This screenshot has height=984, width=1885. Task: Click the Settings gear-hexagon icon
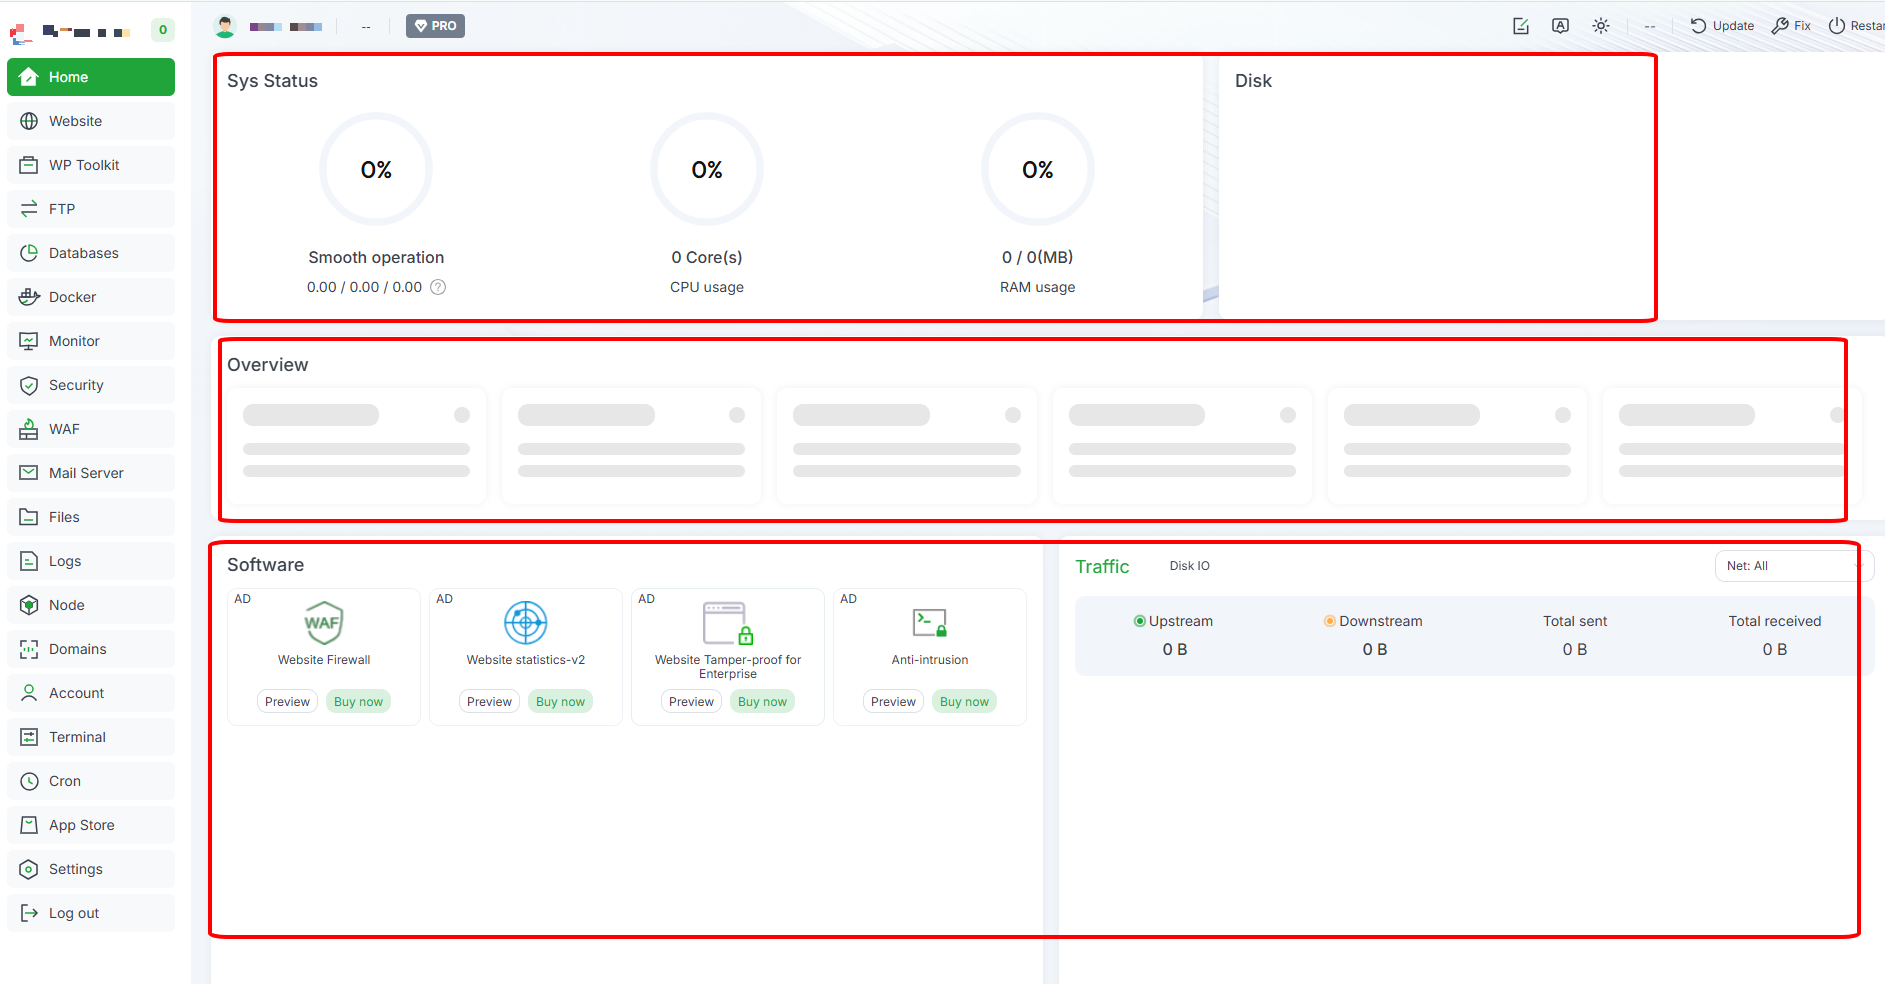[29, 869]
